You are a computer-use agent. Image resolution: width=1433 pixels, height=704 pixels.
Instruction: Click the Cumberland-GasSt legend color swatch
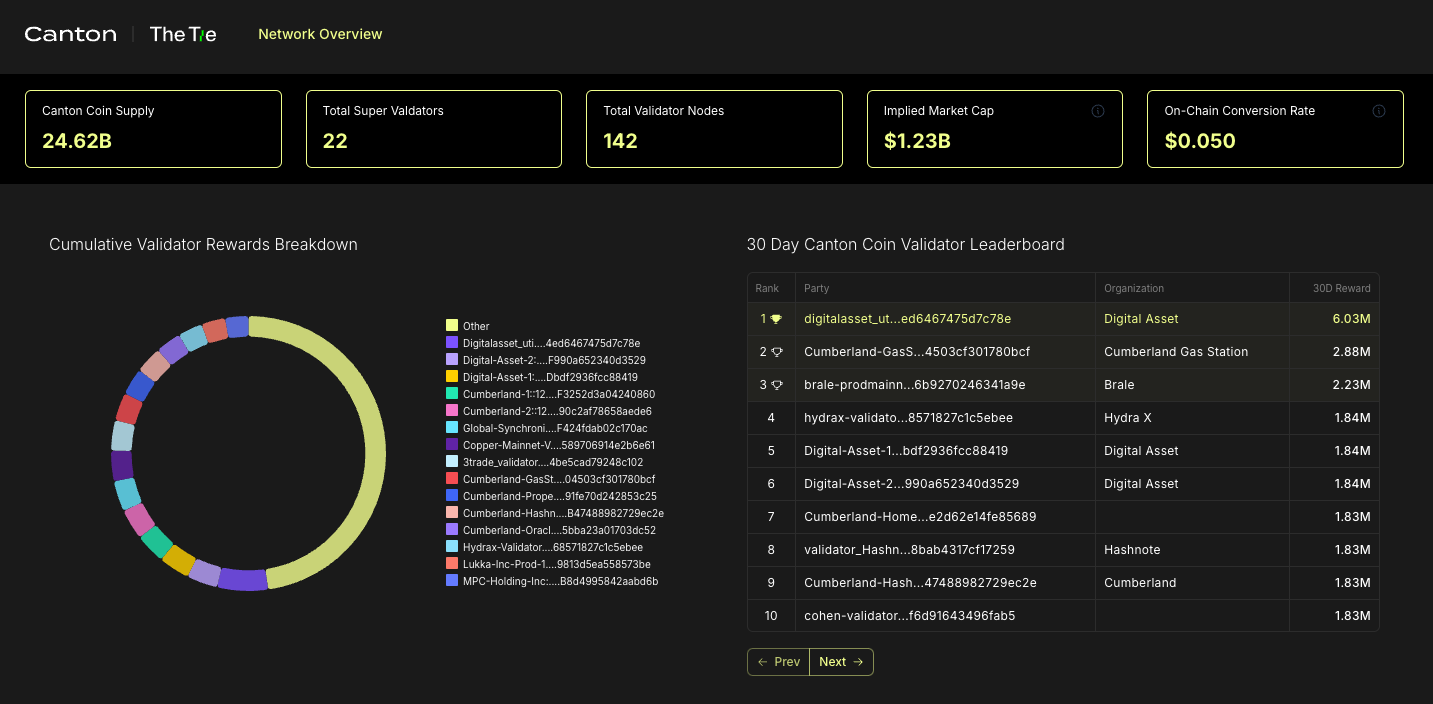point(451,479)
